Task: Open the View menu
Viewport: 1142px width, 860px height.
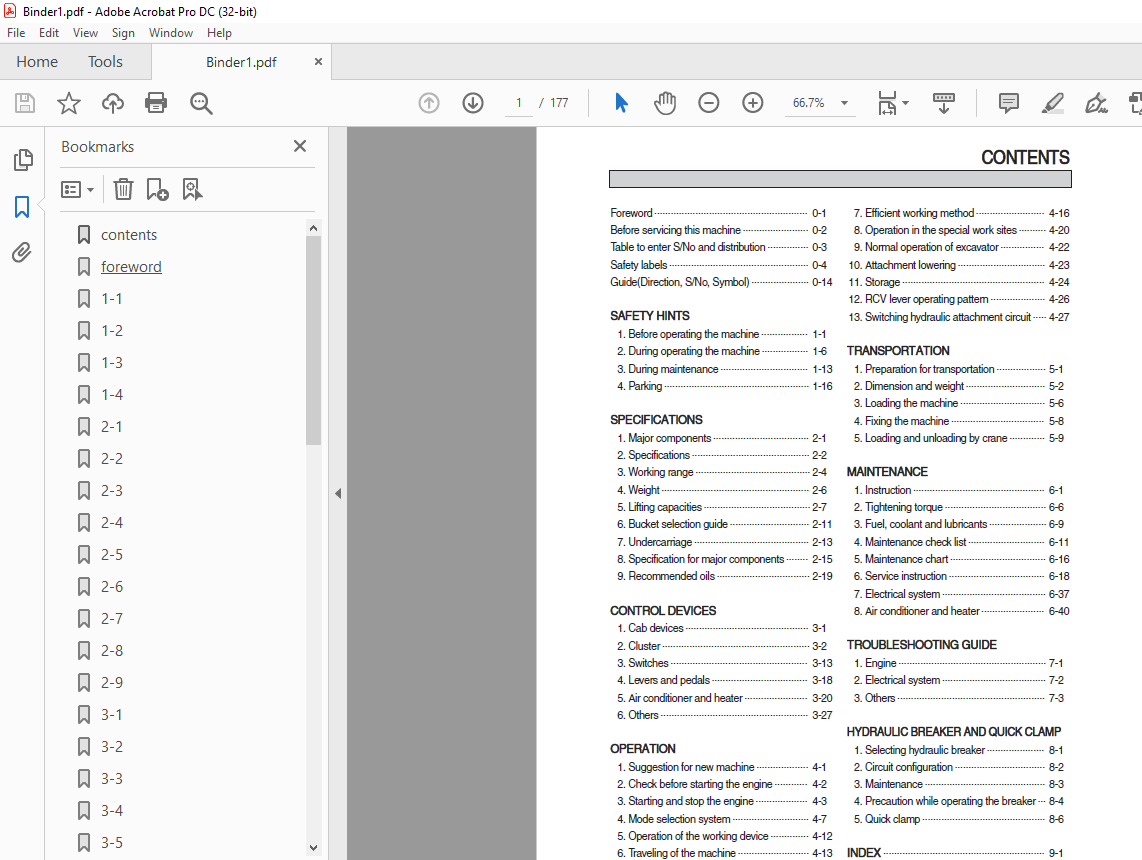Action: [x=85, y=33]
